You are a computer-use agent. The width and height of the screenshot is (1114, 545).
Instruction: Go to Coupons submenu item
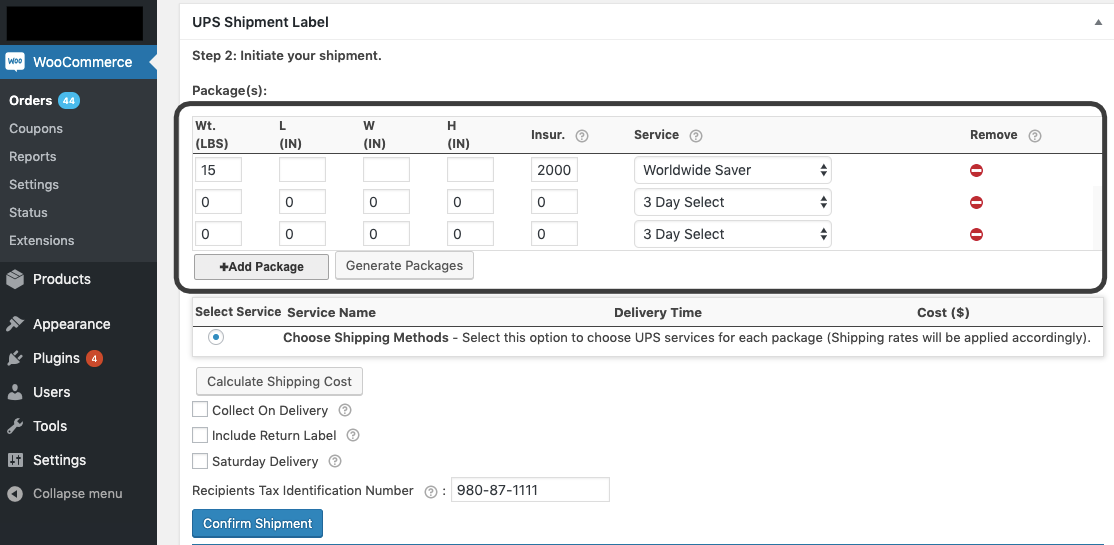click(36, 129)
